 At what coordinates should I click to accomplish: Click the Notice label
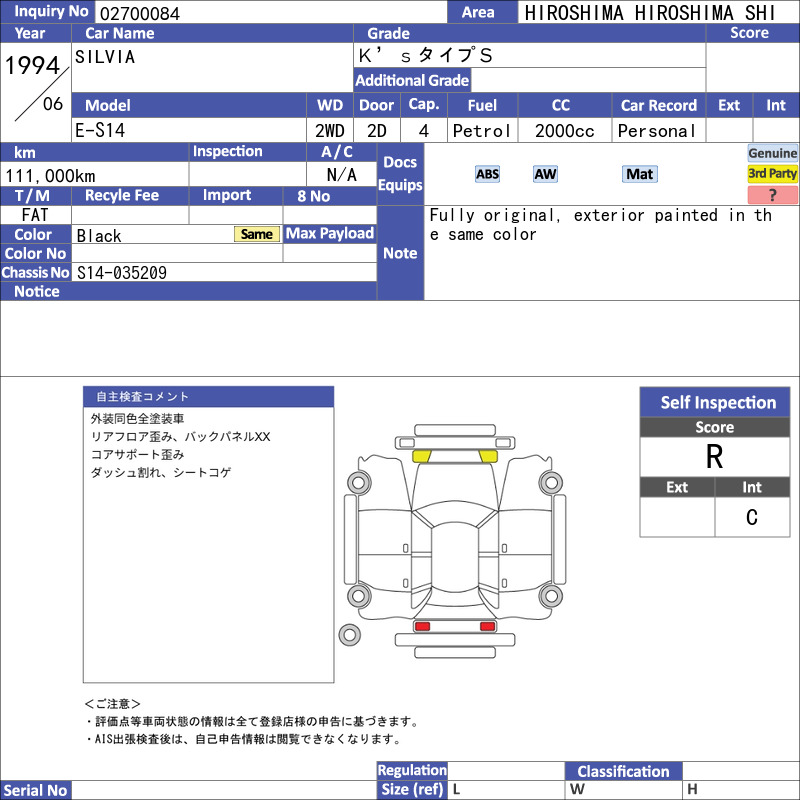point(37,291)
